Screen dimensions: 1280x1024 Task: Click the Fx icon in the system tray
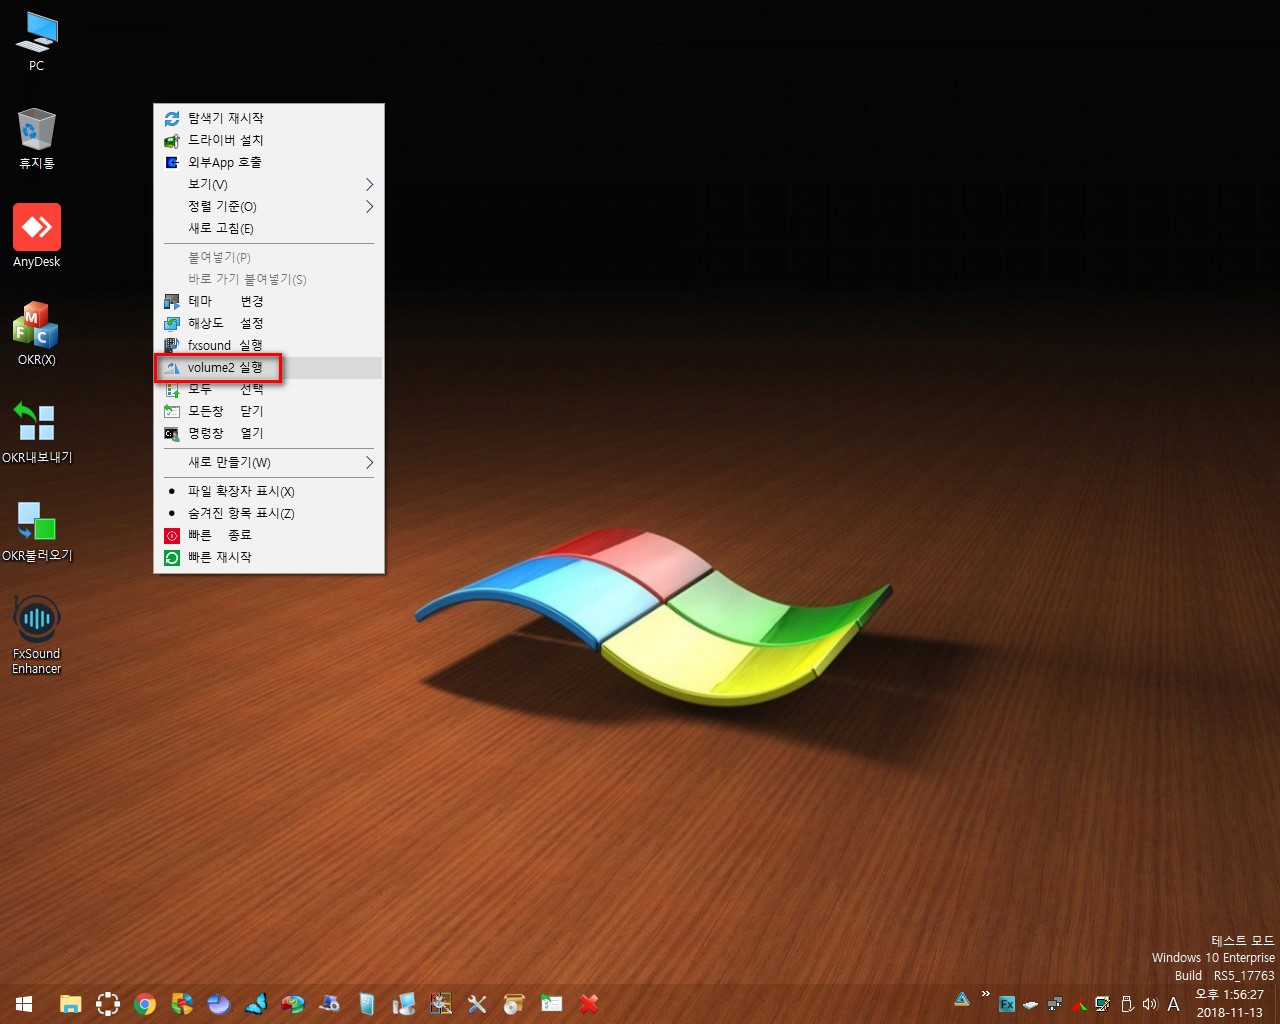1007,1004
